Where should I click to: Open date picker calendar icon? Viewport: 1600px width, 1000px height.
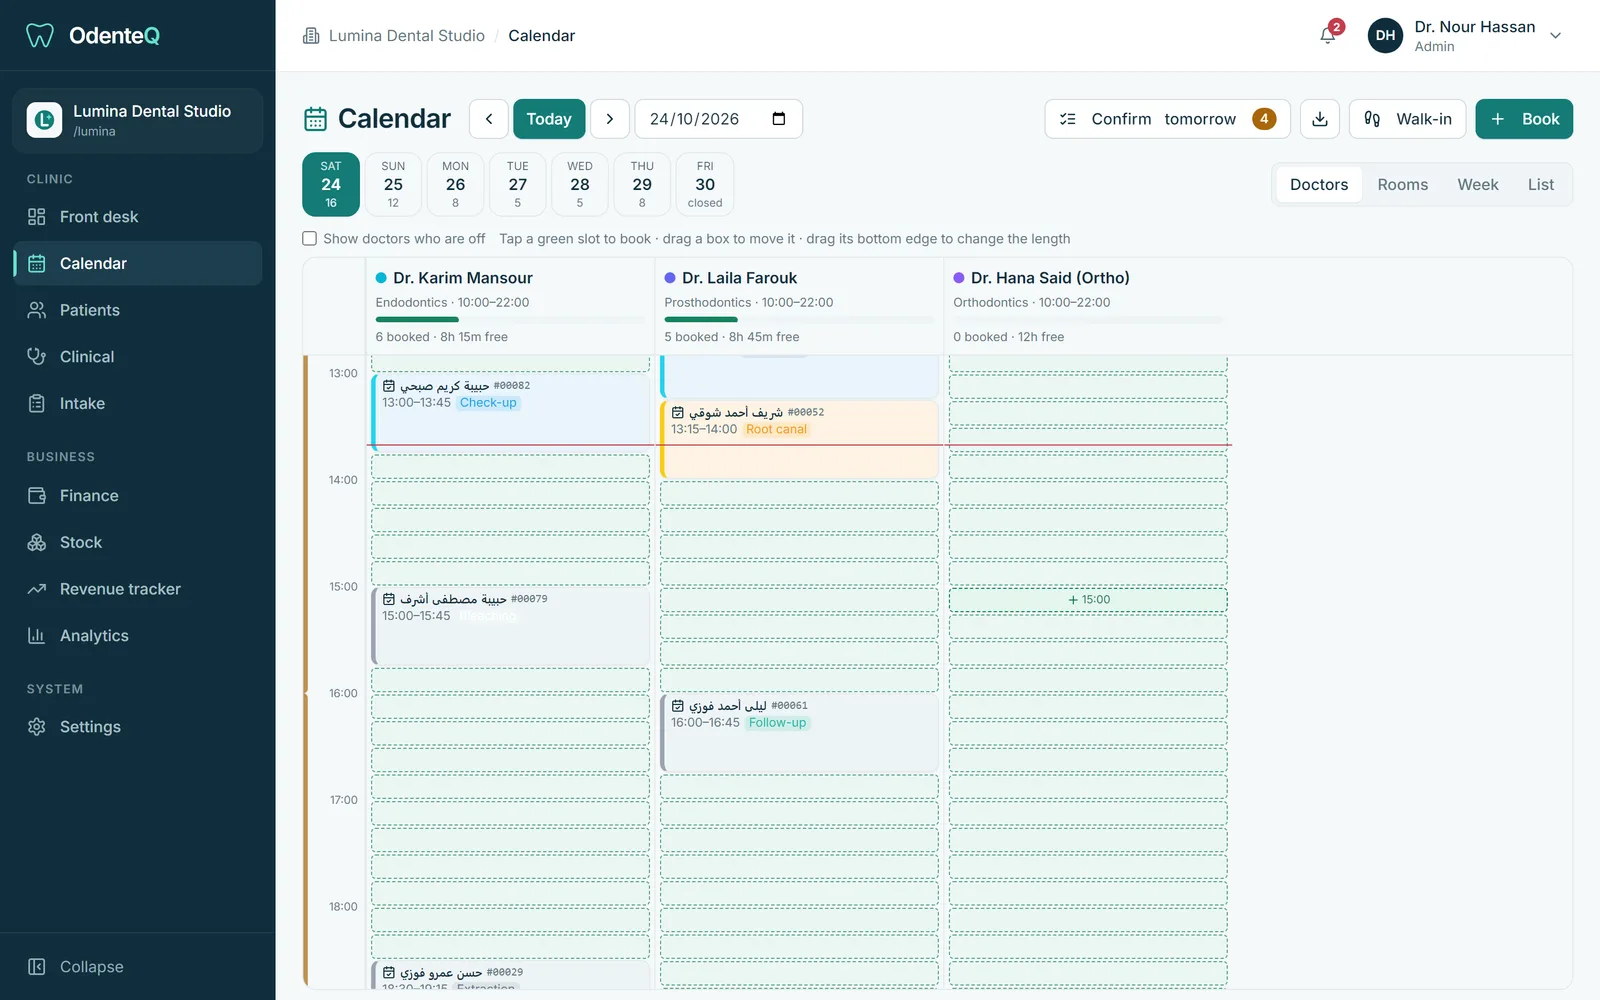tap(779, 119)
